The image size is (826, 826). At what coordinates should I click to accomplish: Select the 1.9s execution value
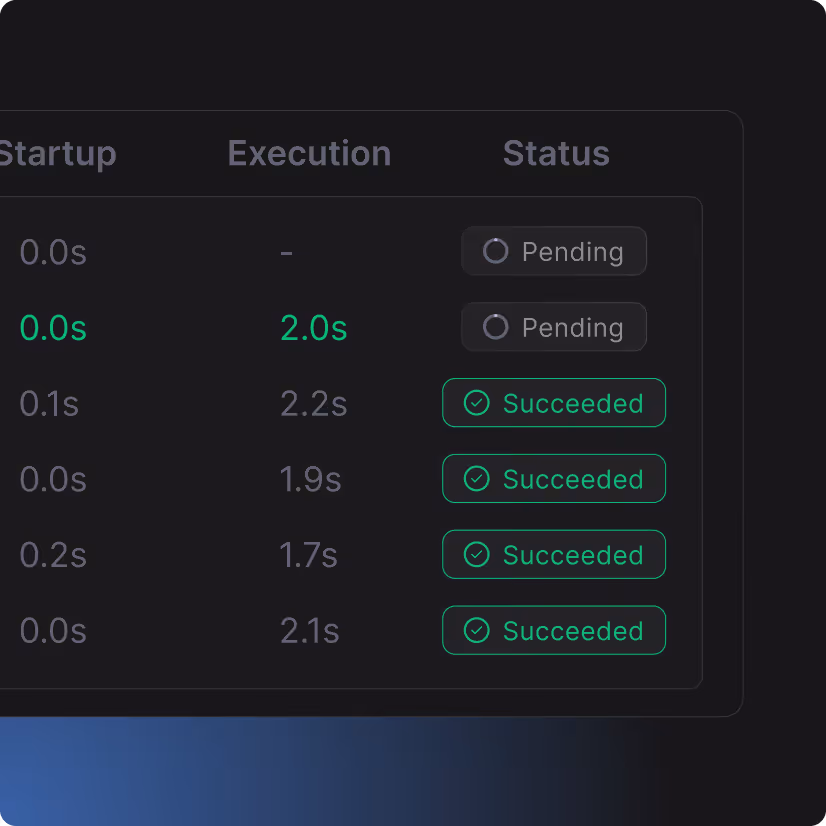tap(310, 479)
